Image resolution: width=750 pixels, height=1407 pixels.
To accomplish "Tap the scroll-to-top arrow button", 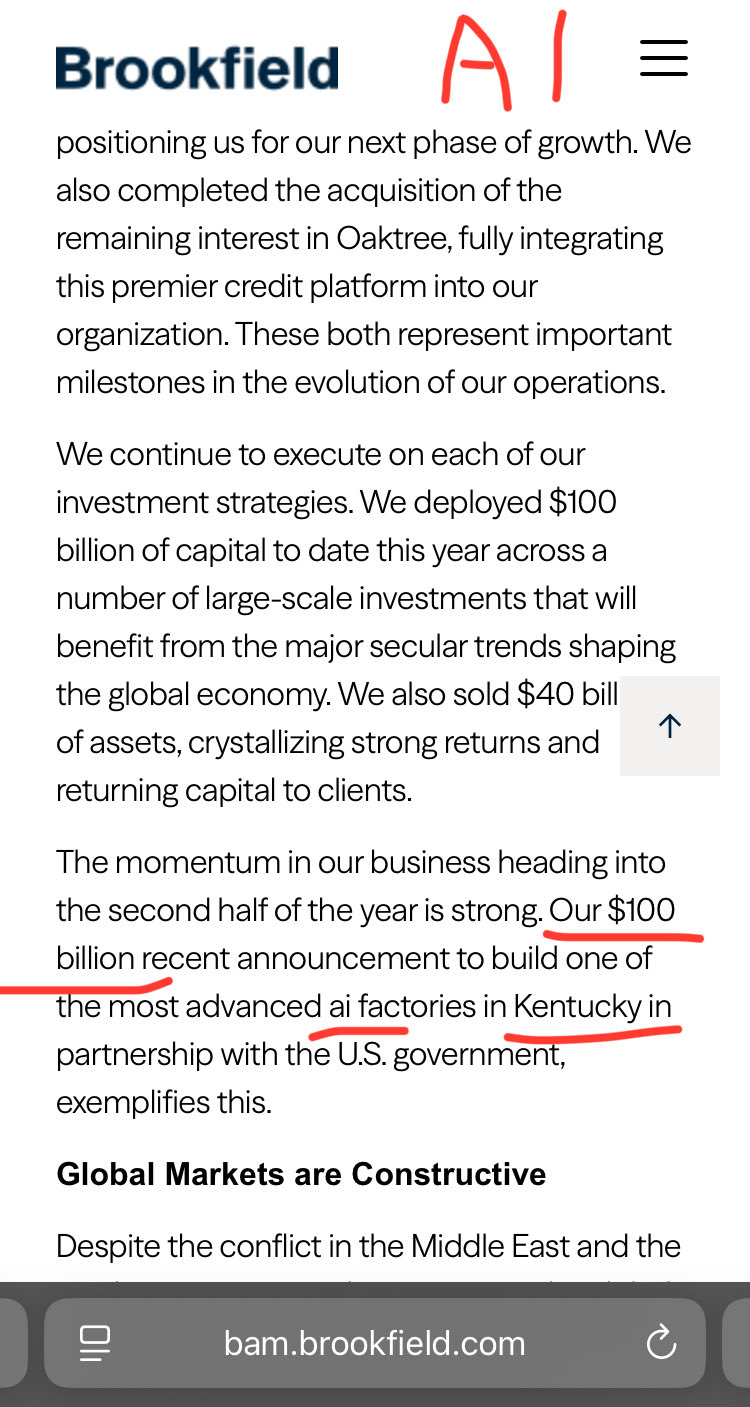I will (x=670, y=726).
